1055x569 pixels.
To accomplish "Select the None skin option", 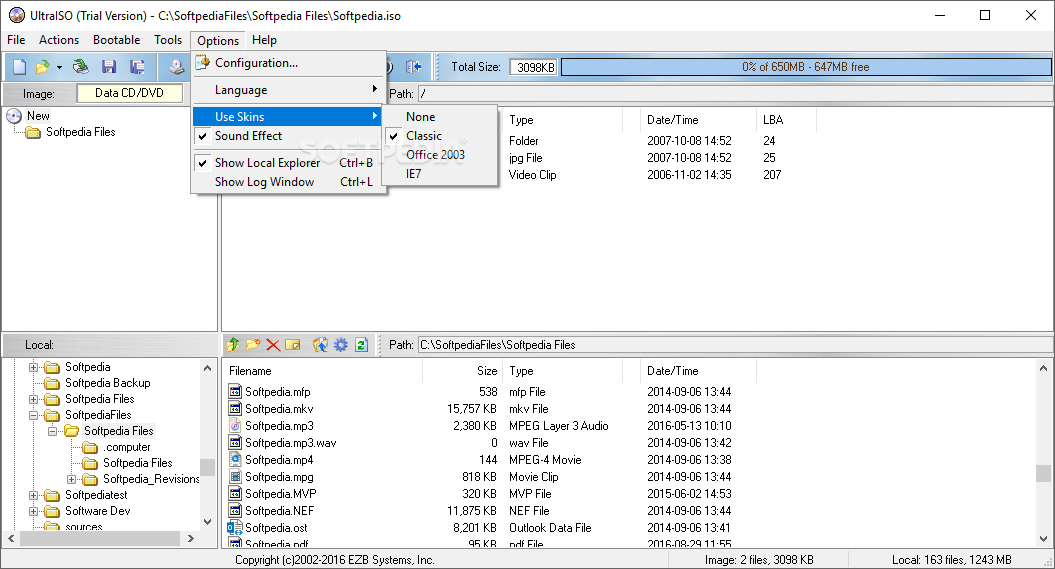I will point(440,116).
